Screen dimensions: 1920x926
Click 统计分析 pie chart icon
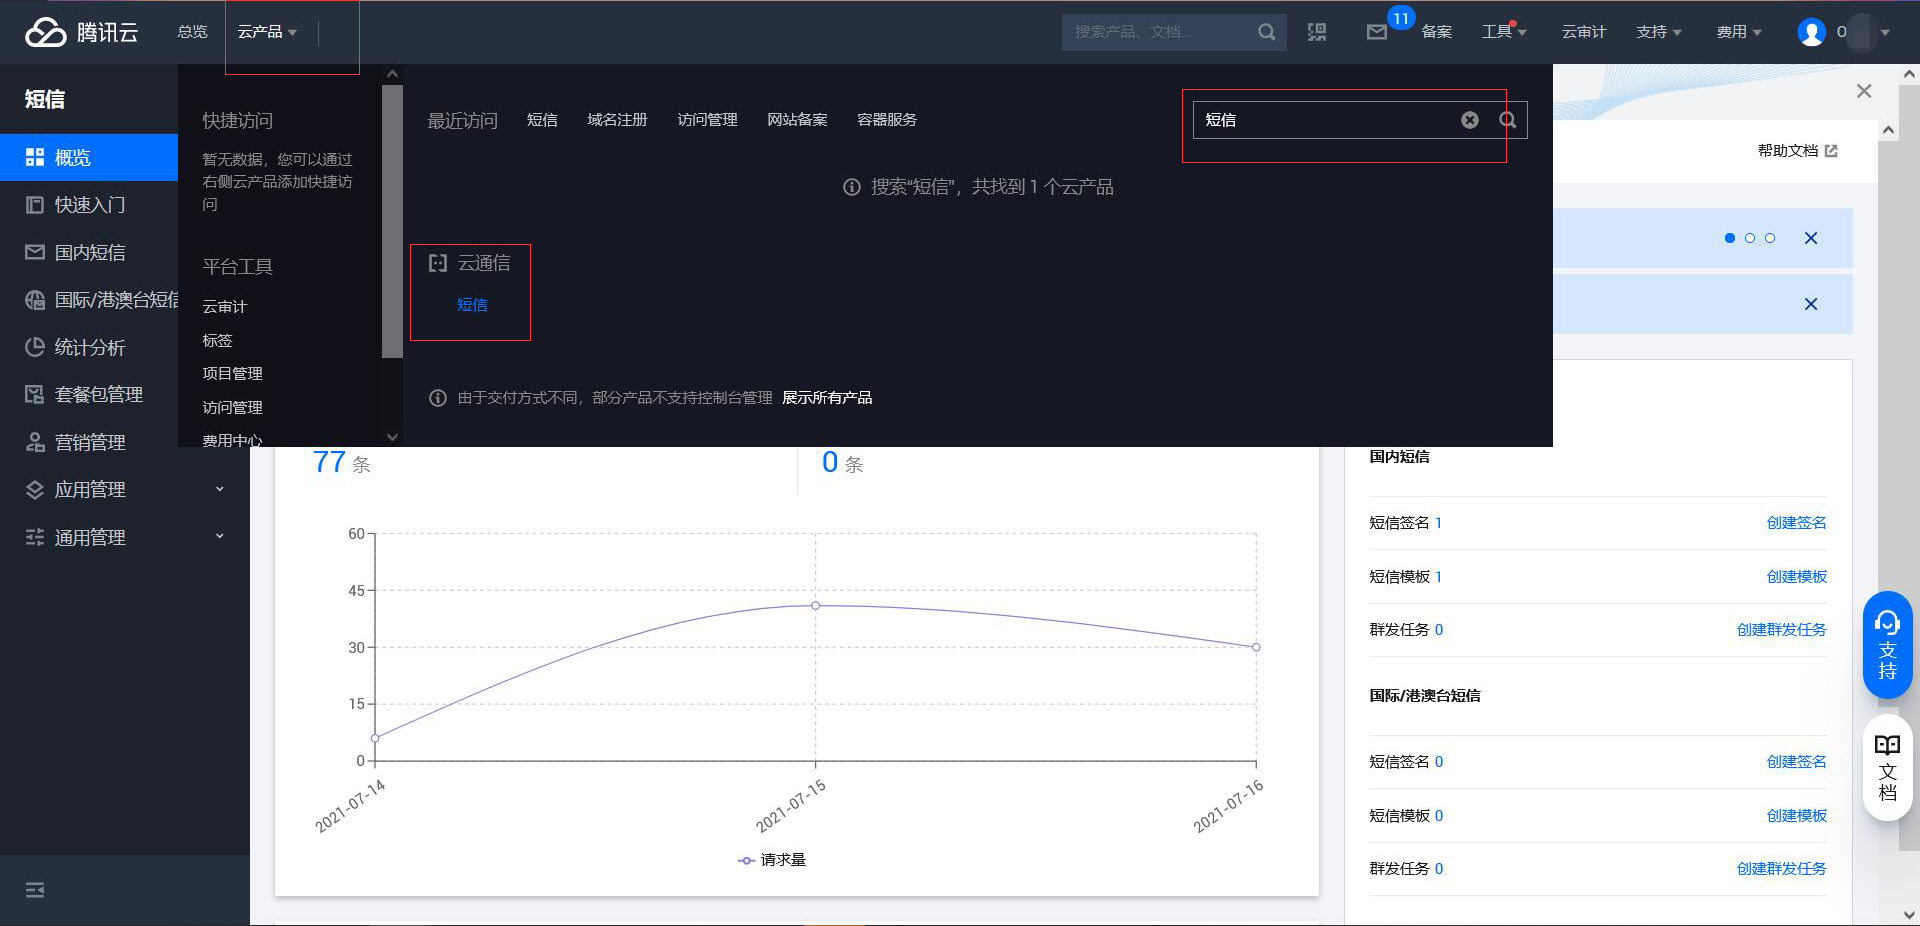click(x=35, y=347)
